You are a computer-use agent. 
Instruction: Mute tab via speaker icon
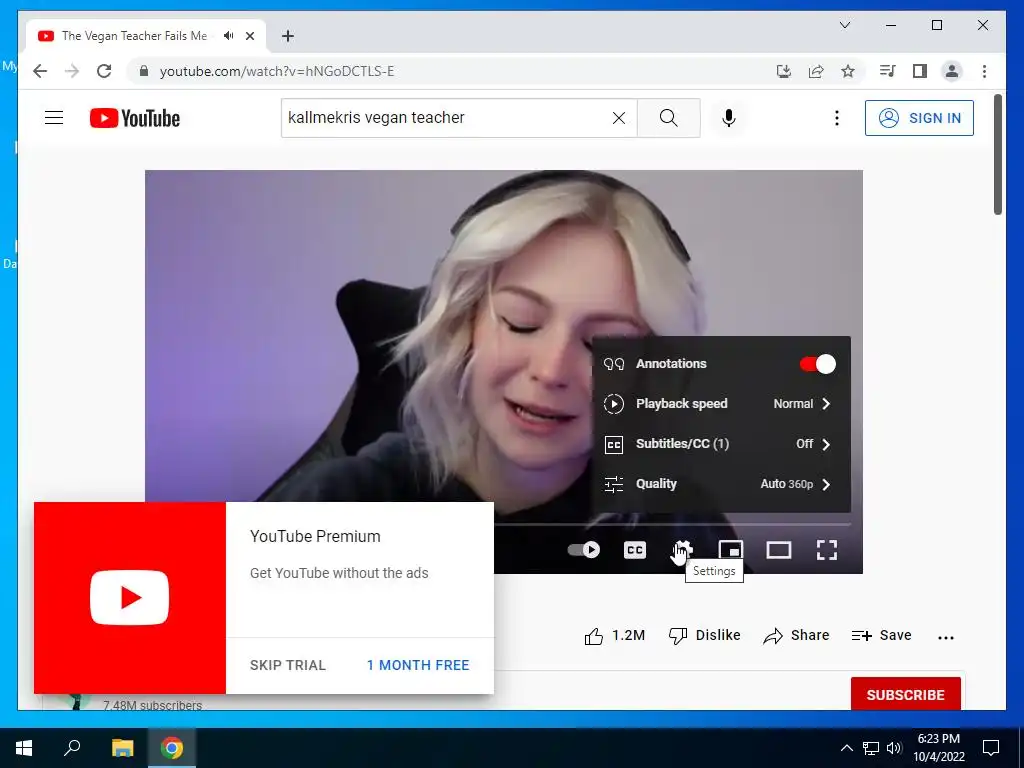pyautogui.click(x=229, y=36)
